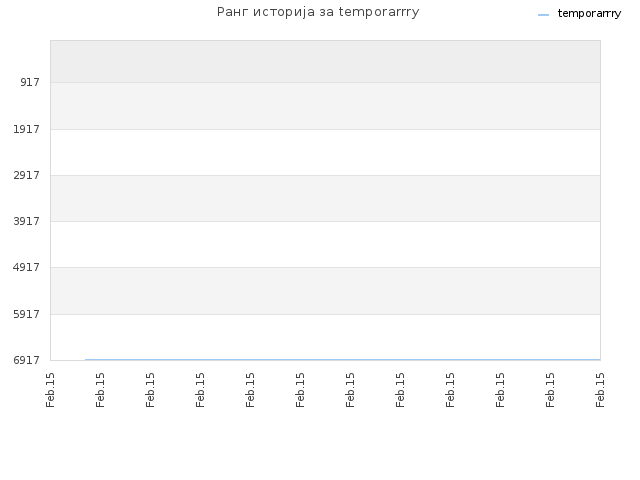The height and width of the screenshot is (480, 640).
Task: Click the leftmost Feb.15 x-axis label
Action: [x=50, y=390]
